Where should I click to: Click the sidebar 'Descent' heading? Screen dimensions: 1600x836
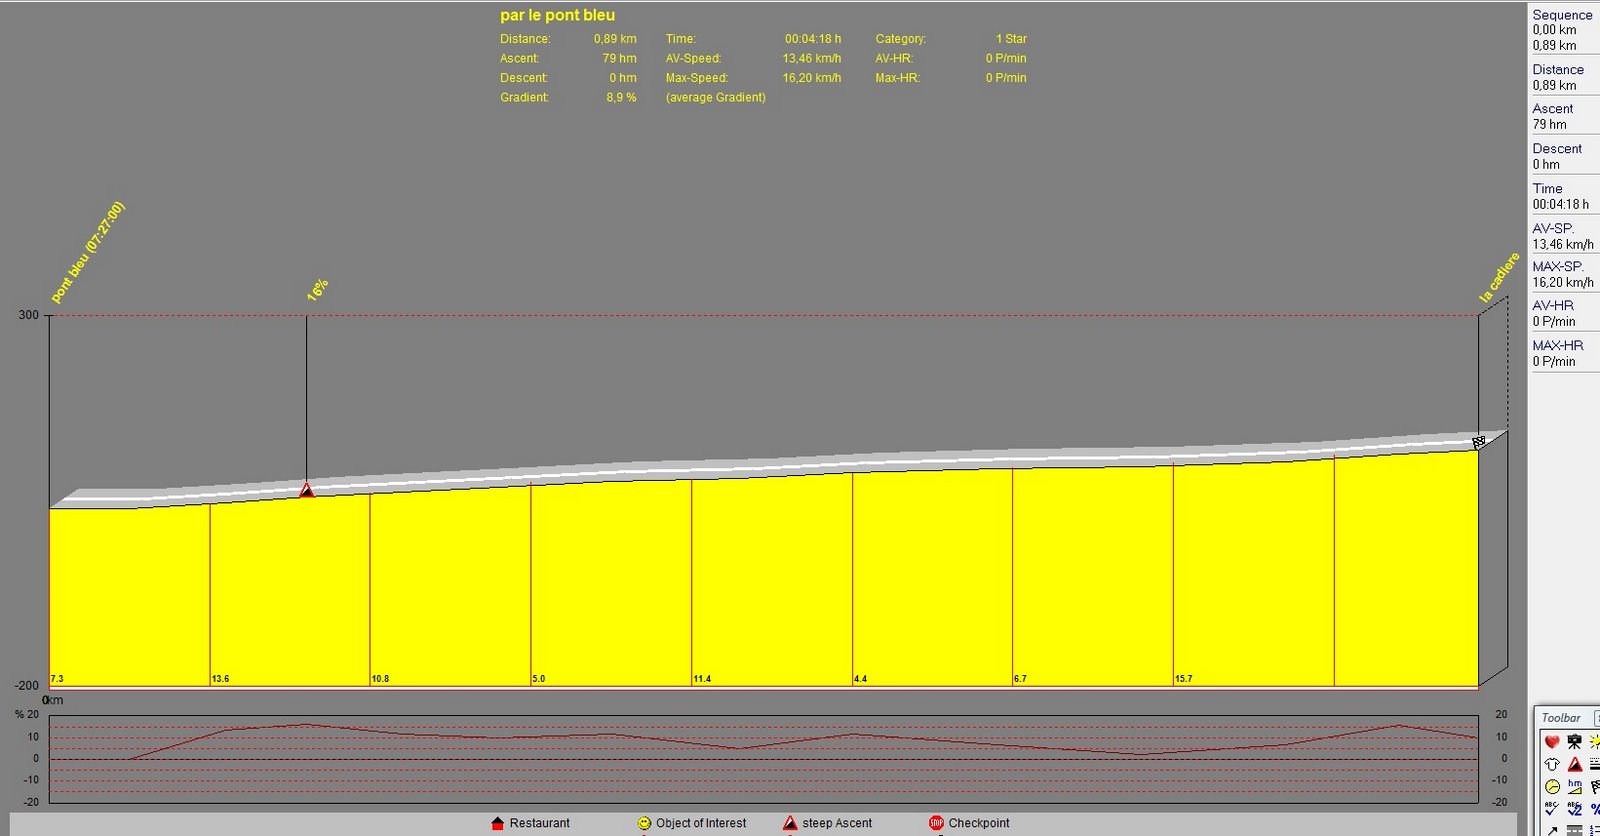coord(1557,148)
